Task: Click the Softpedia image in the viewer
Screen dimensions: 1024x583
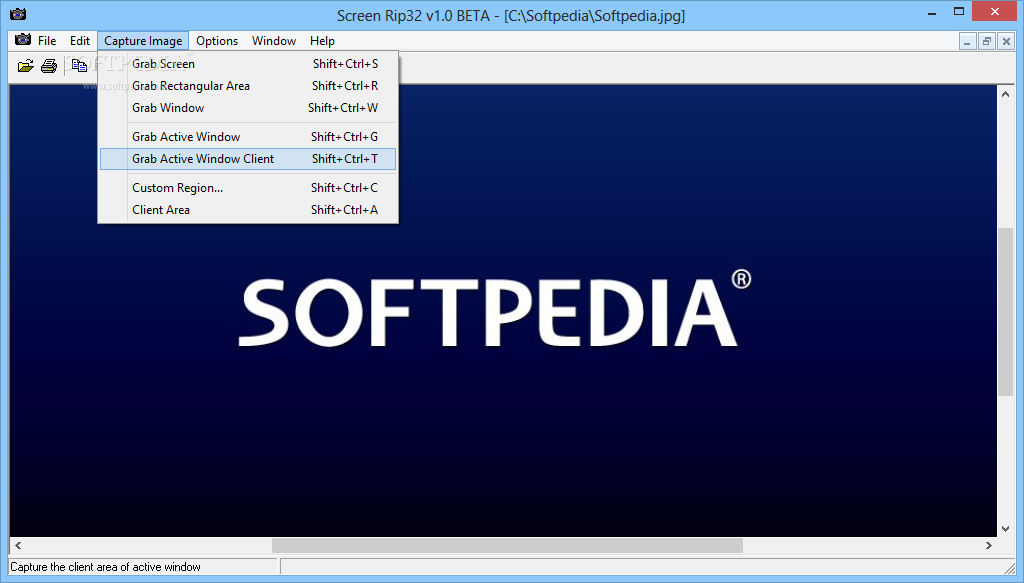Action: pyautogui.click(x=503, y=311)
